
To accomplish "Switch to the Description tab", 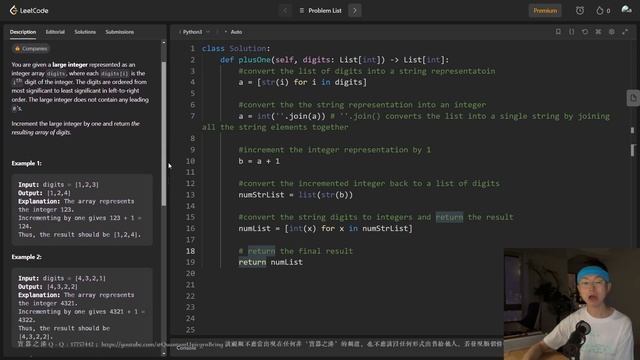I will (x=23, y=32).
